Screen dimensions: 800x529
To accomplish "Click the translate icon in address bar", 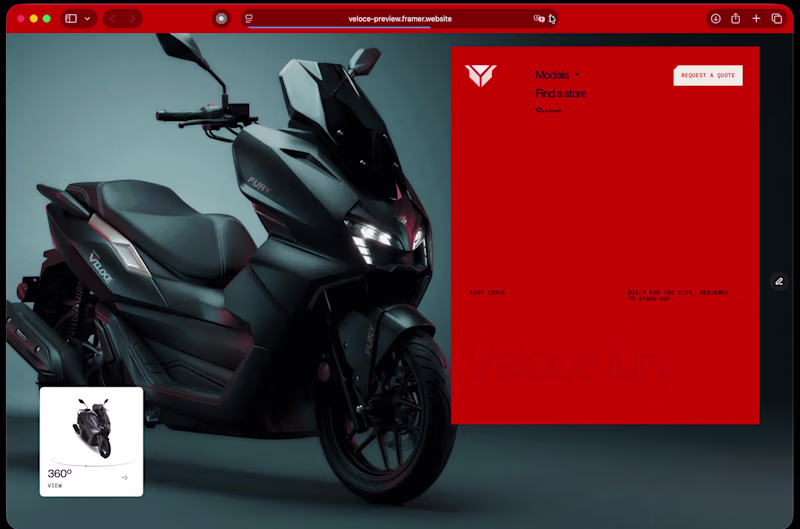I will coord(539,19).
